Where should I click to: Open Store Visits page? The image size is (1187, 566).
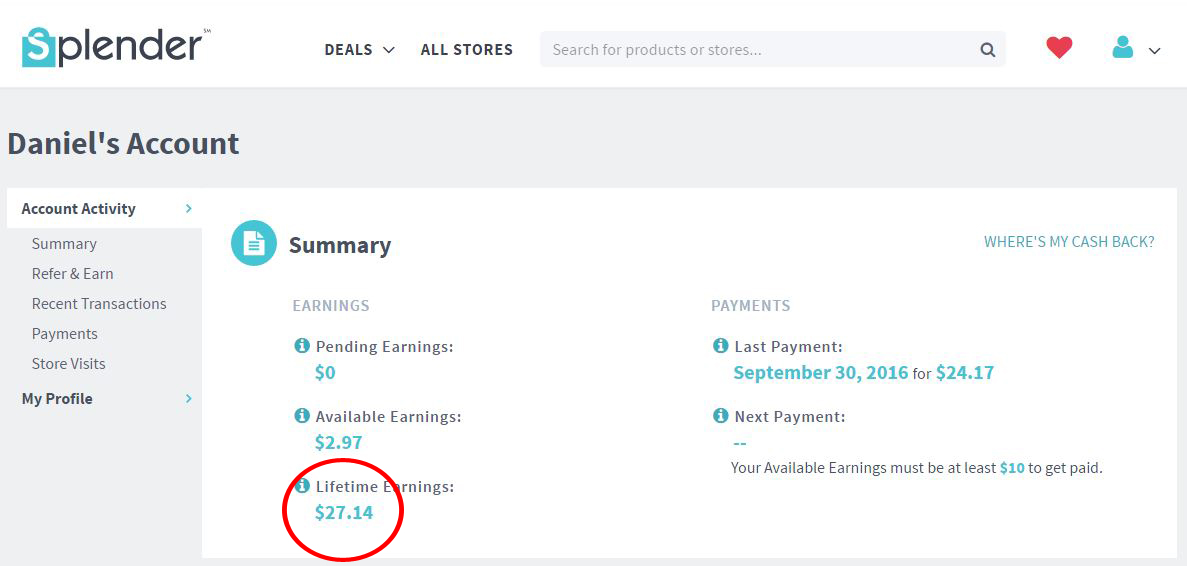click(x=68, y=364)
